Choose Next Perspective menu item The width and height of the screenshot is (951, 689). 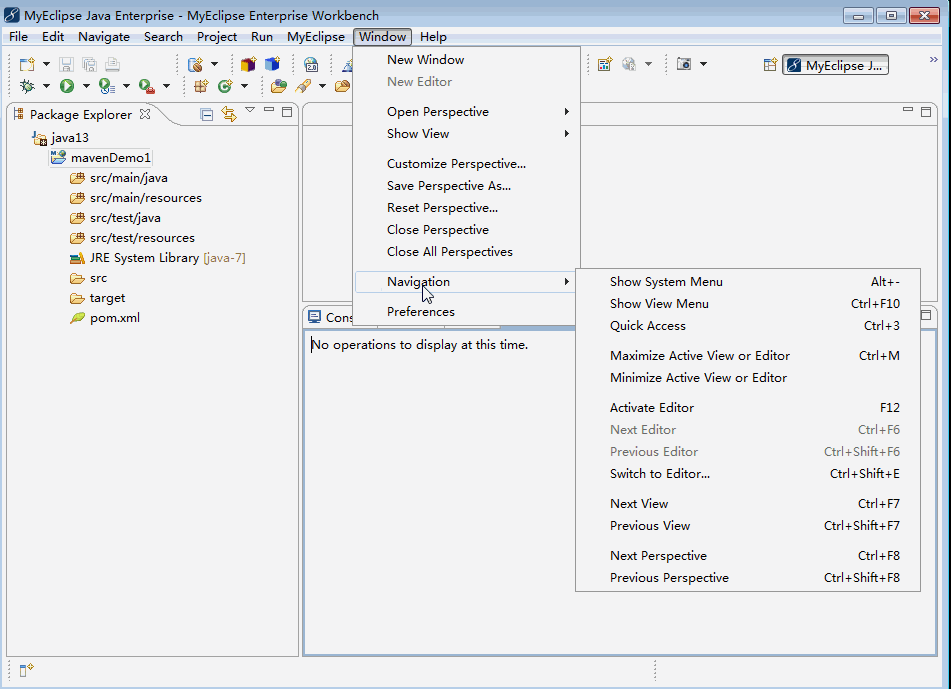coord(748,556)
